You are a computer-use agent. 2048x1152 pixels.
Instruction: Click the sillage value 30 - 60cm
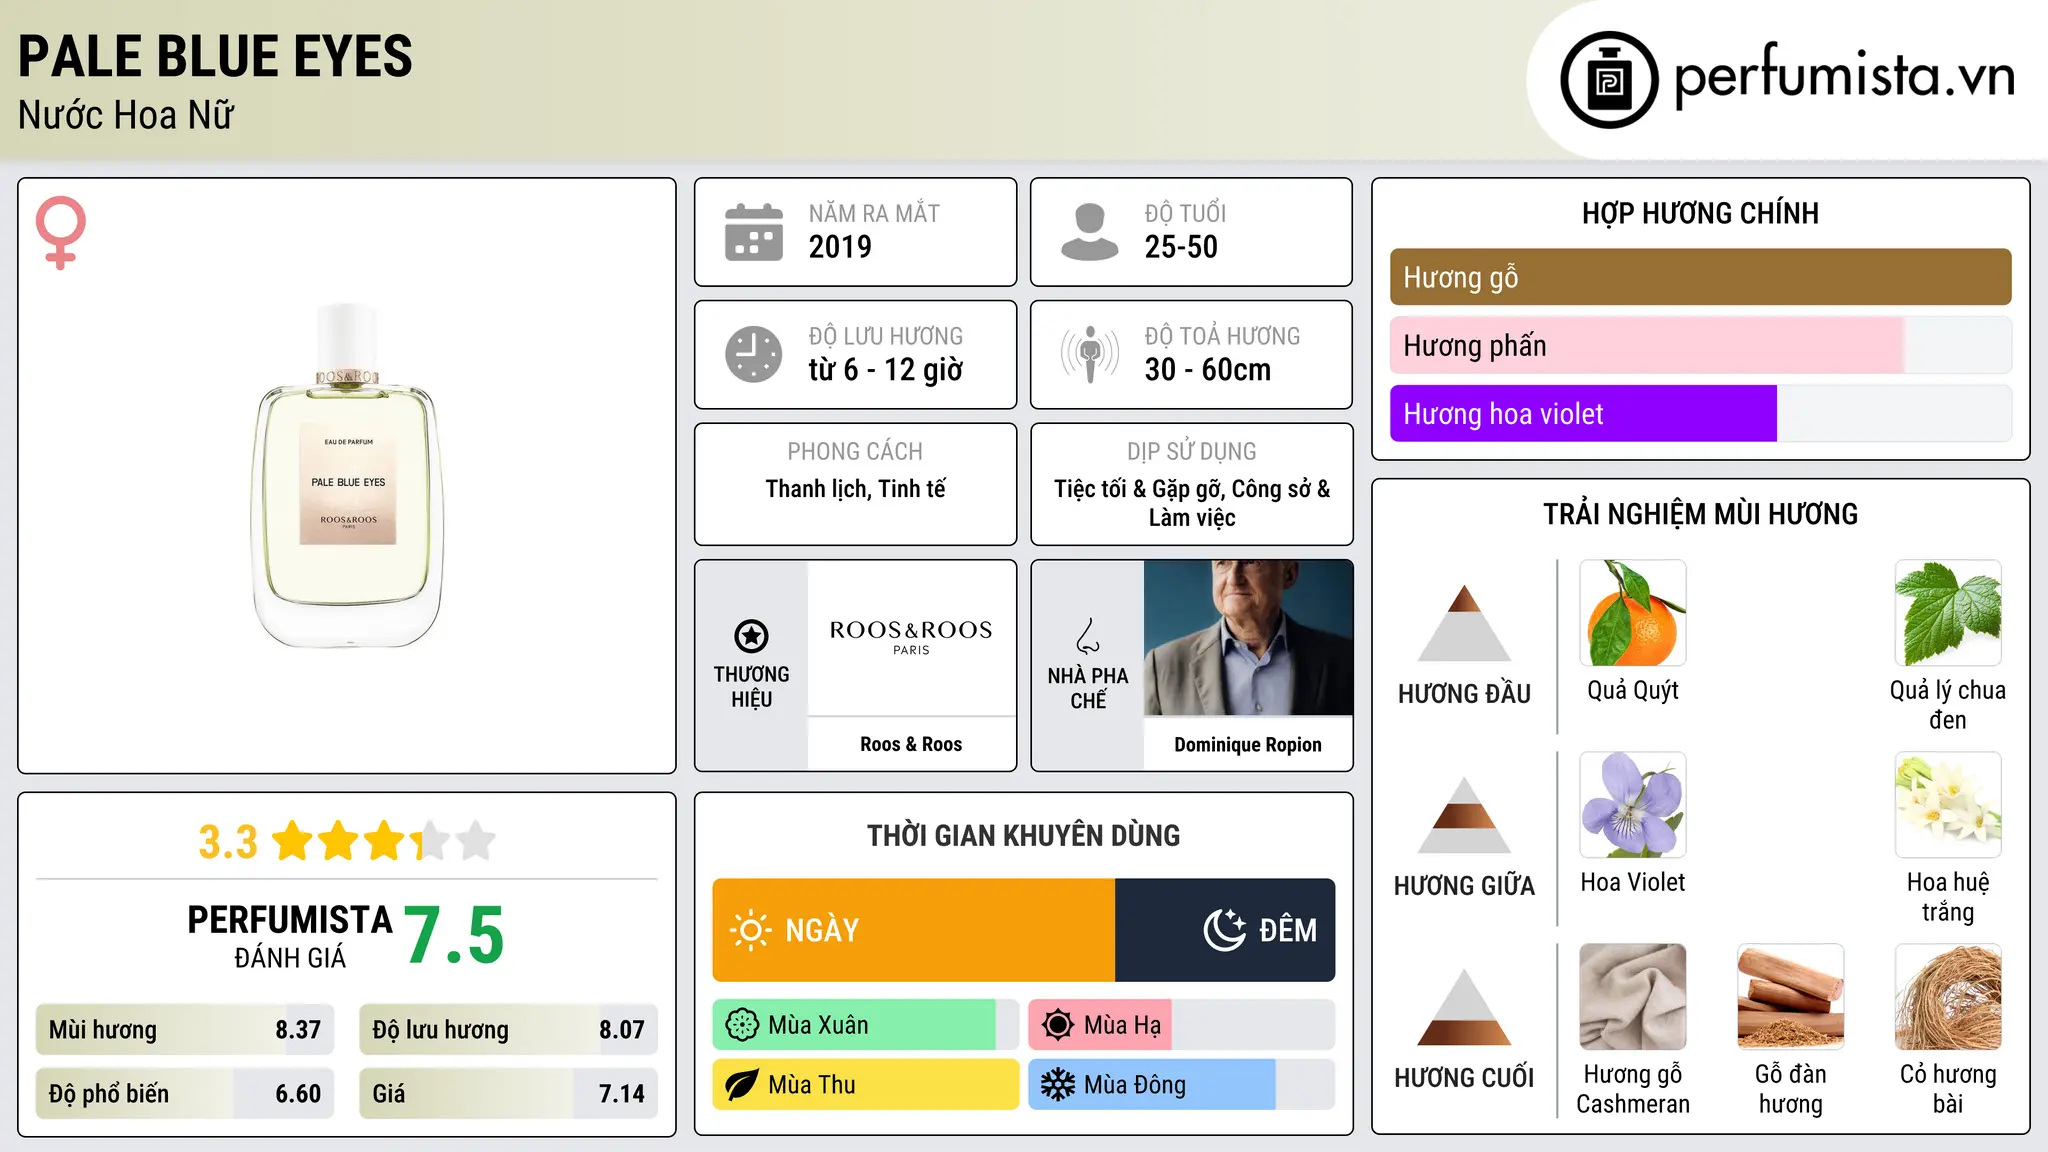click(1208, 370)
